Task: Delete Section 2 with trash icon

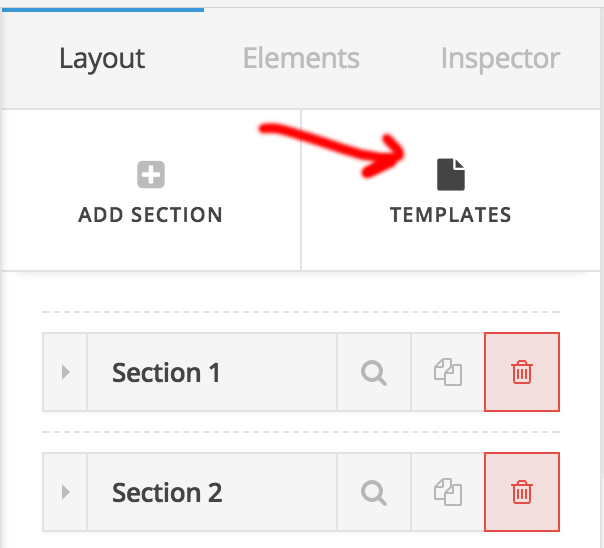Action: (521, 493)
